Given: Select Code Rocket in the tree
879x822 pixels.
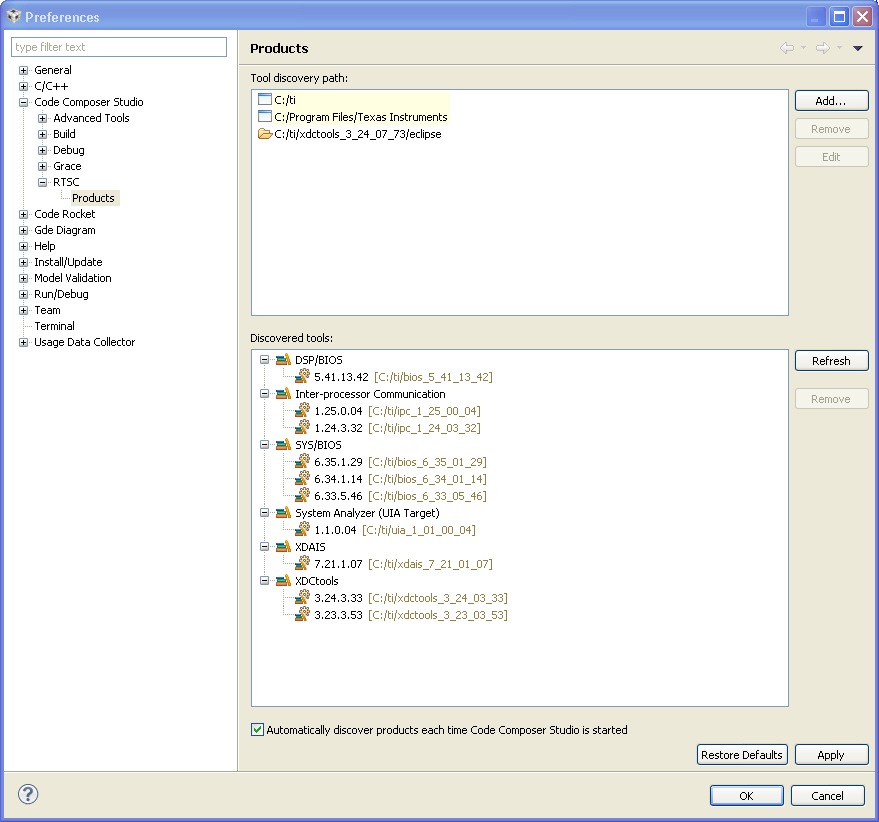Looking at the screenshot, I should click(64, 214).
